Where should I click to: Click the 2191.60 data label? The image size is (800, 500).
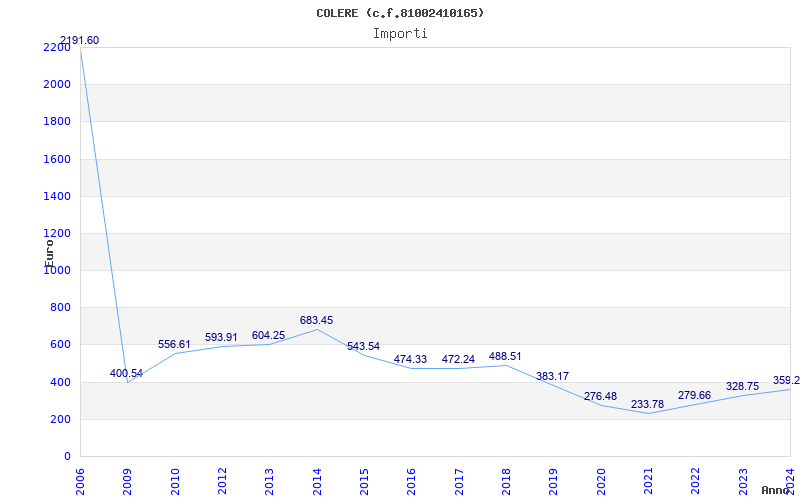tap(80, 41)
